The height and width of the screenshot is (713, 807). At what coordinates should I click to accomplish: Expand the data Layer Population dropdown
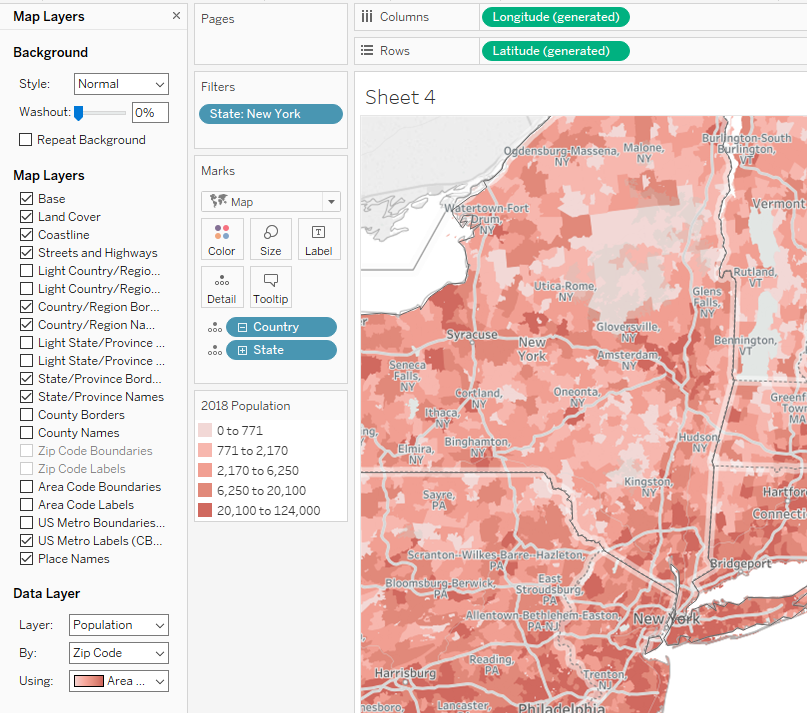pyautogui.click(x=119, y=625)
